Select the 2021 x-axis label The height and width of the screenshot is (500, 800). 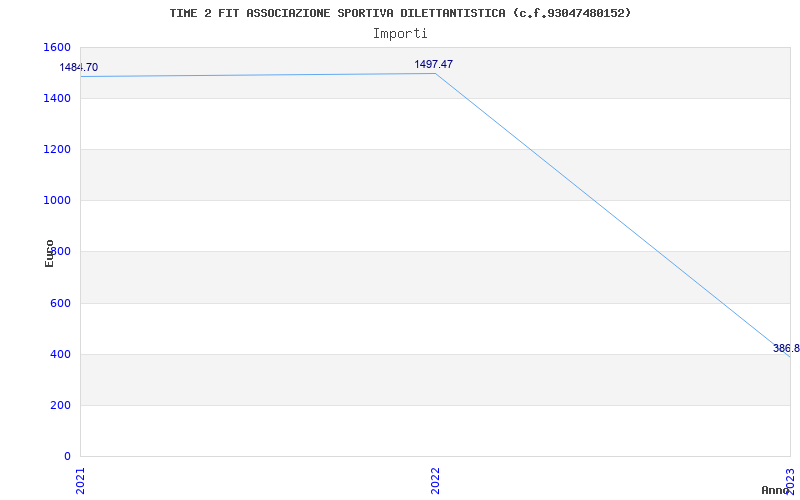tap(81, 481)
